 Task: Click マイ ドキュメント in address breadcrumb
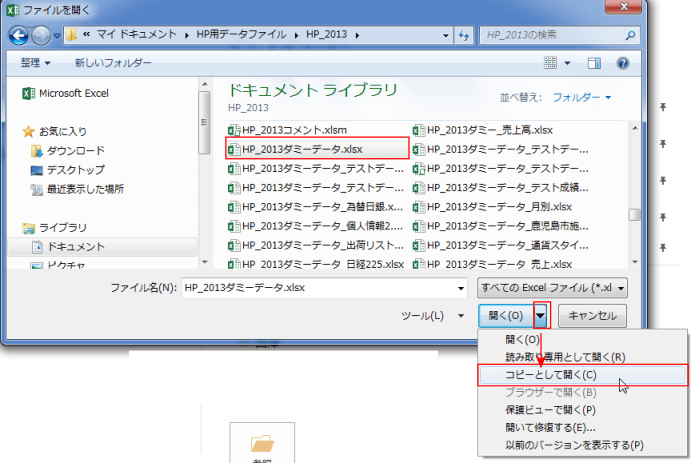(137, 35)
